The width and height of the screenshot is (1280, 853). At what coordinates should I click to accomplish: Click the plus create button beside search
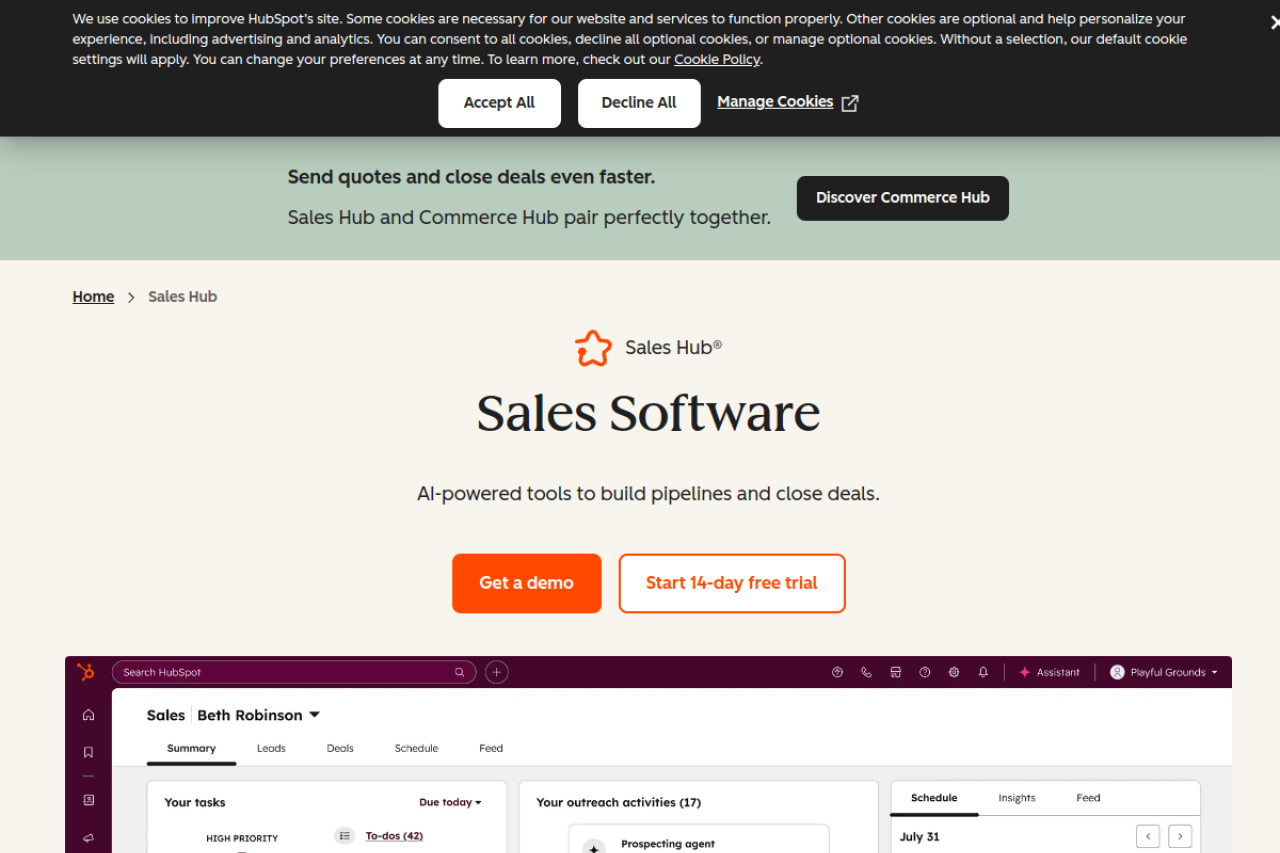[497, 672]
